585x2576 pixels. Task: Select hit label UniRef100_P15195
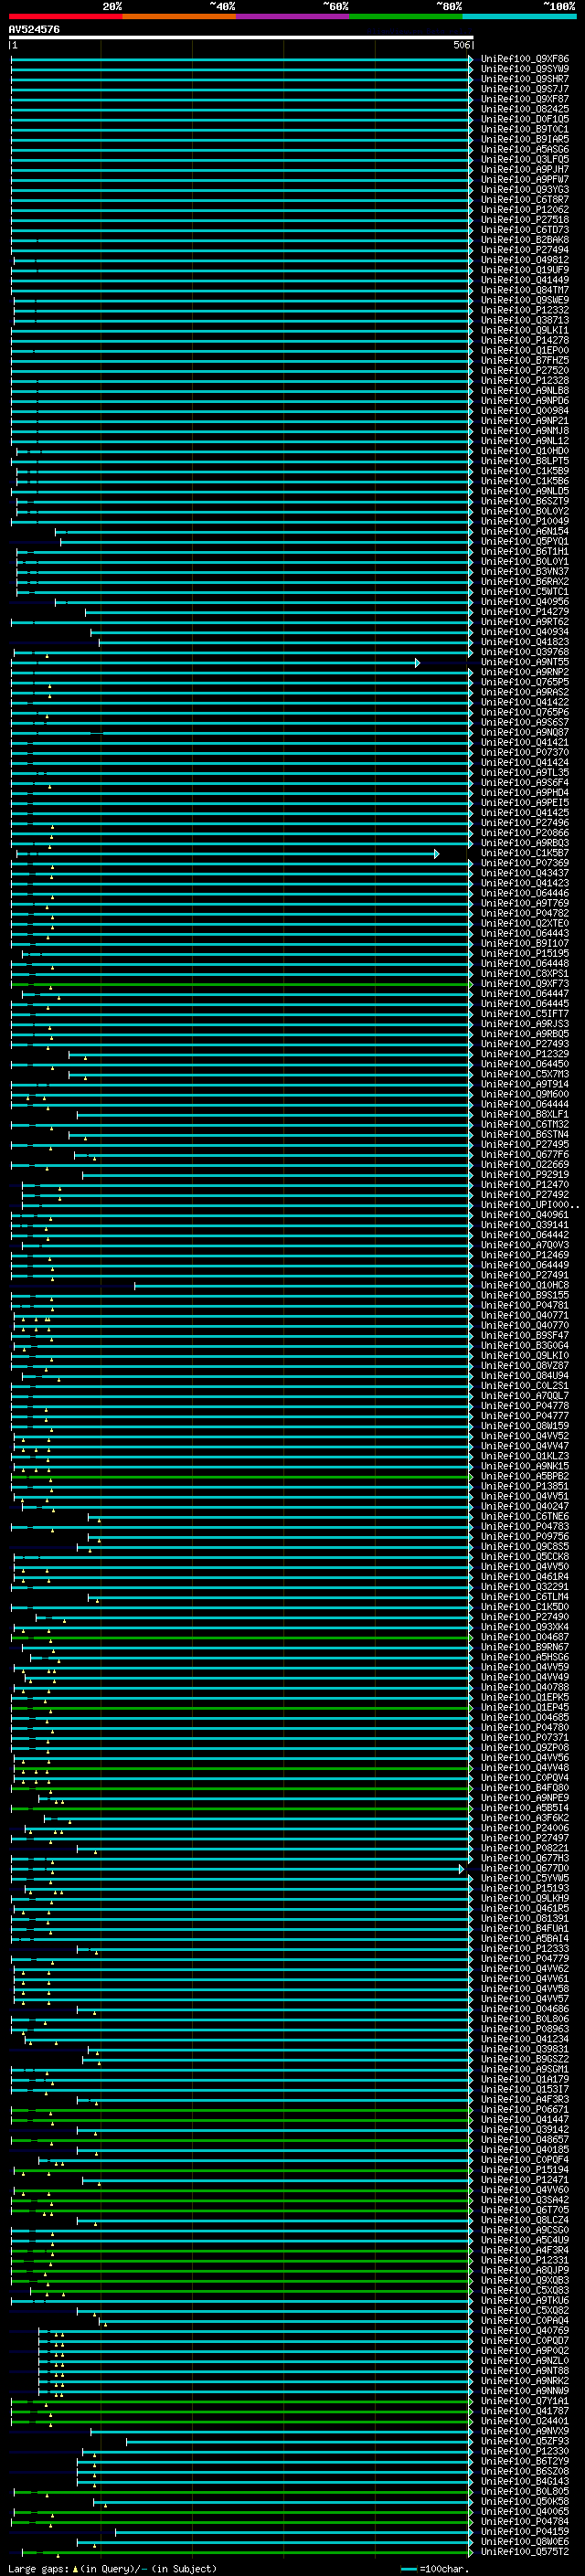[x=525, y=954]
